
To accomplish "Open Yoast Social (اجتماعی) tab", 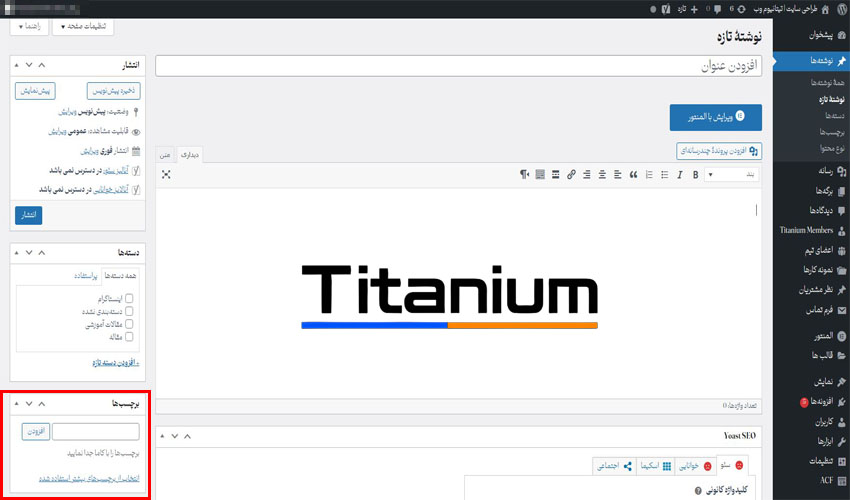I will pyautogui.click(x=614, y=466).
